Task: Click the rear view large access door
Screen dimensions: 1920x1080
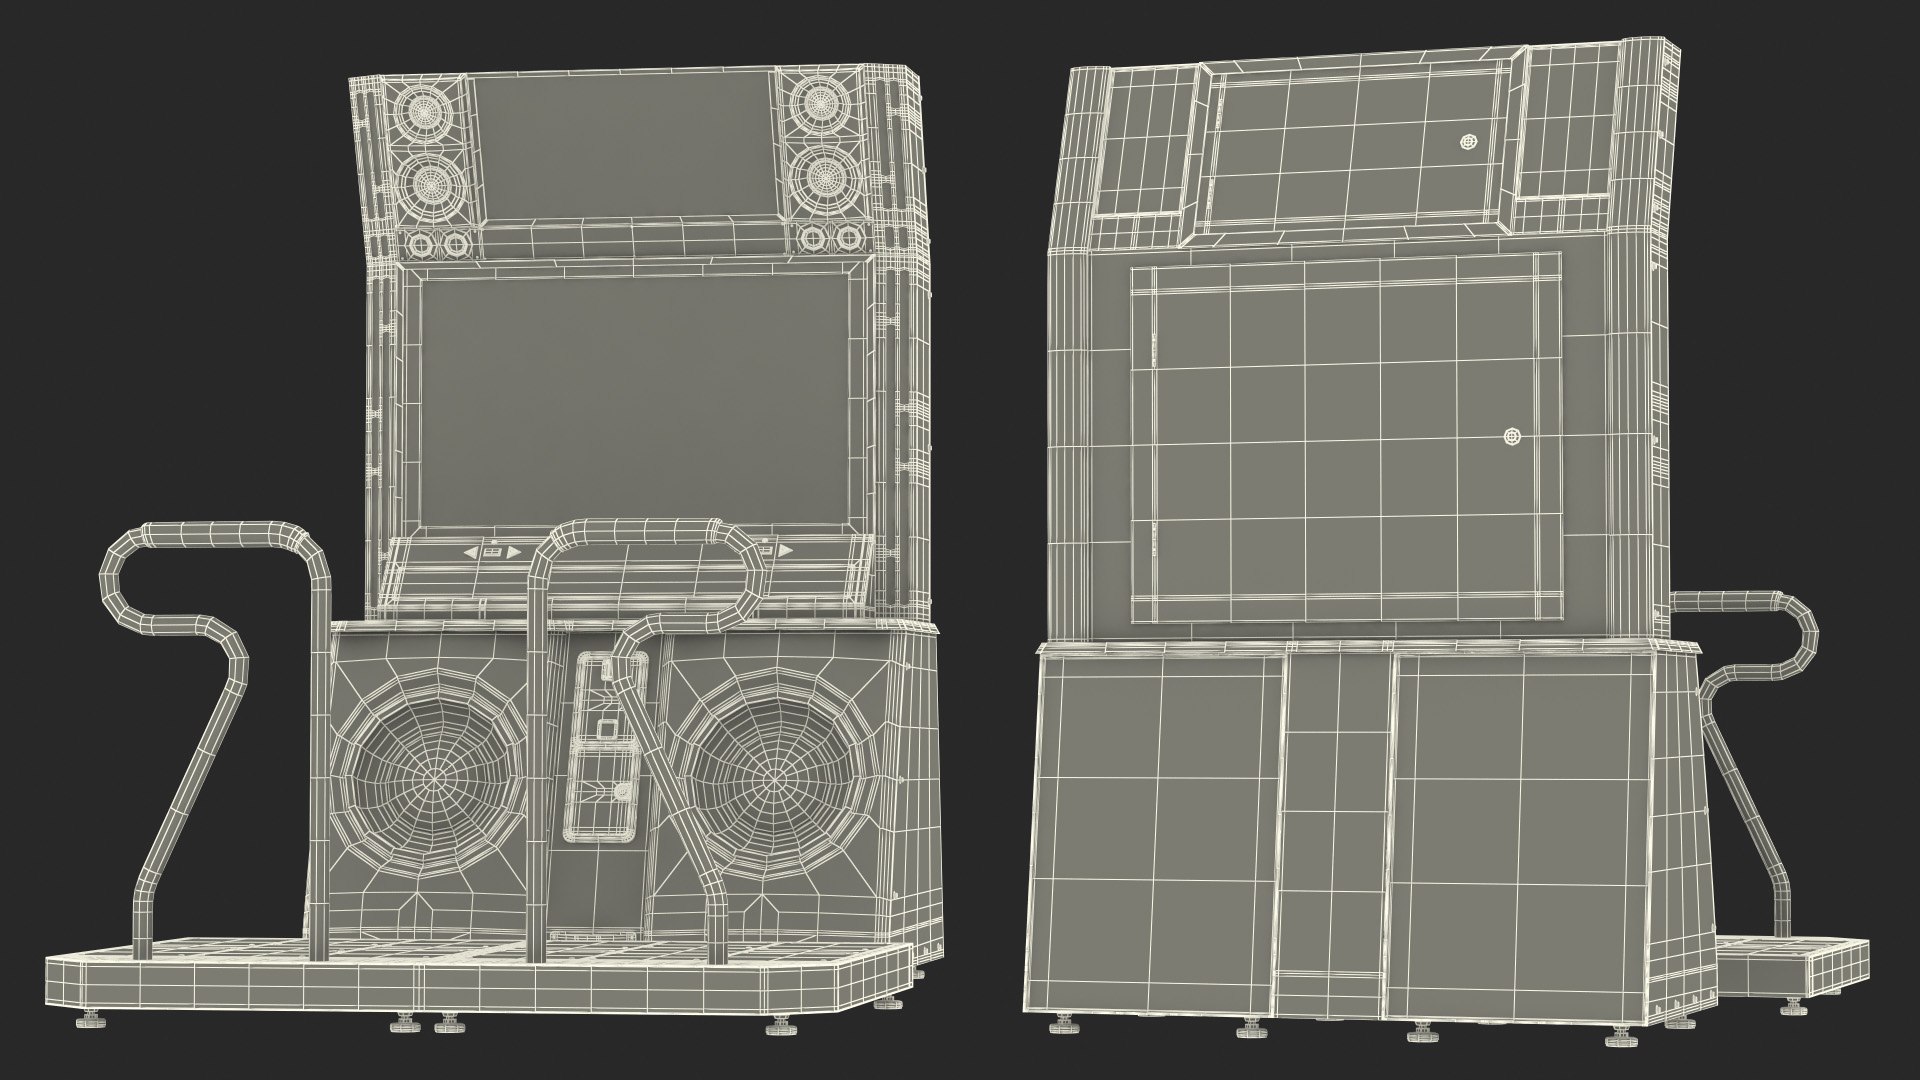Action: 1345,437
